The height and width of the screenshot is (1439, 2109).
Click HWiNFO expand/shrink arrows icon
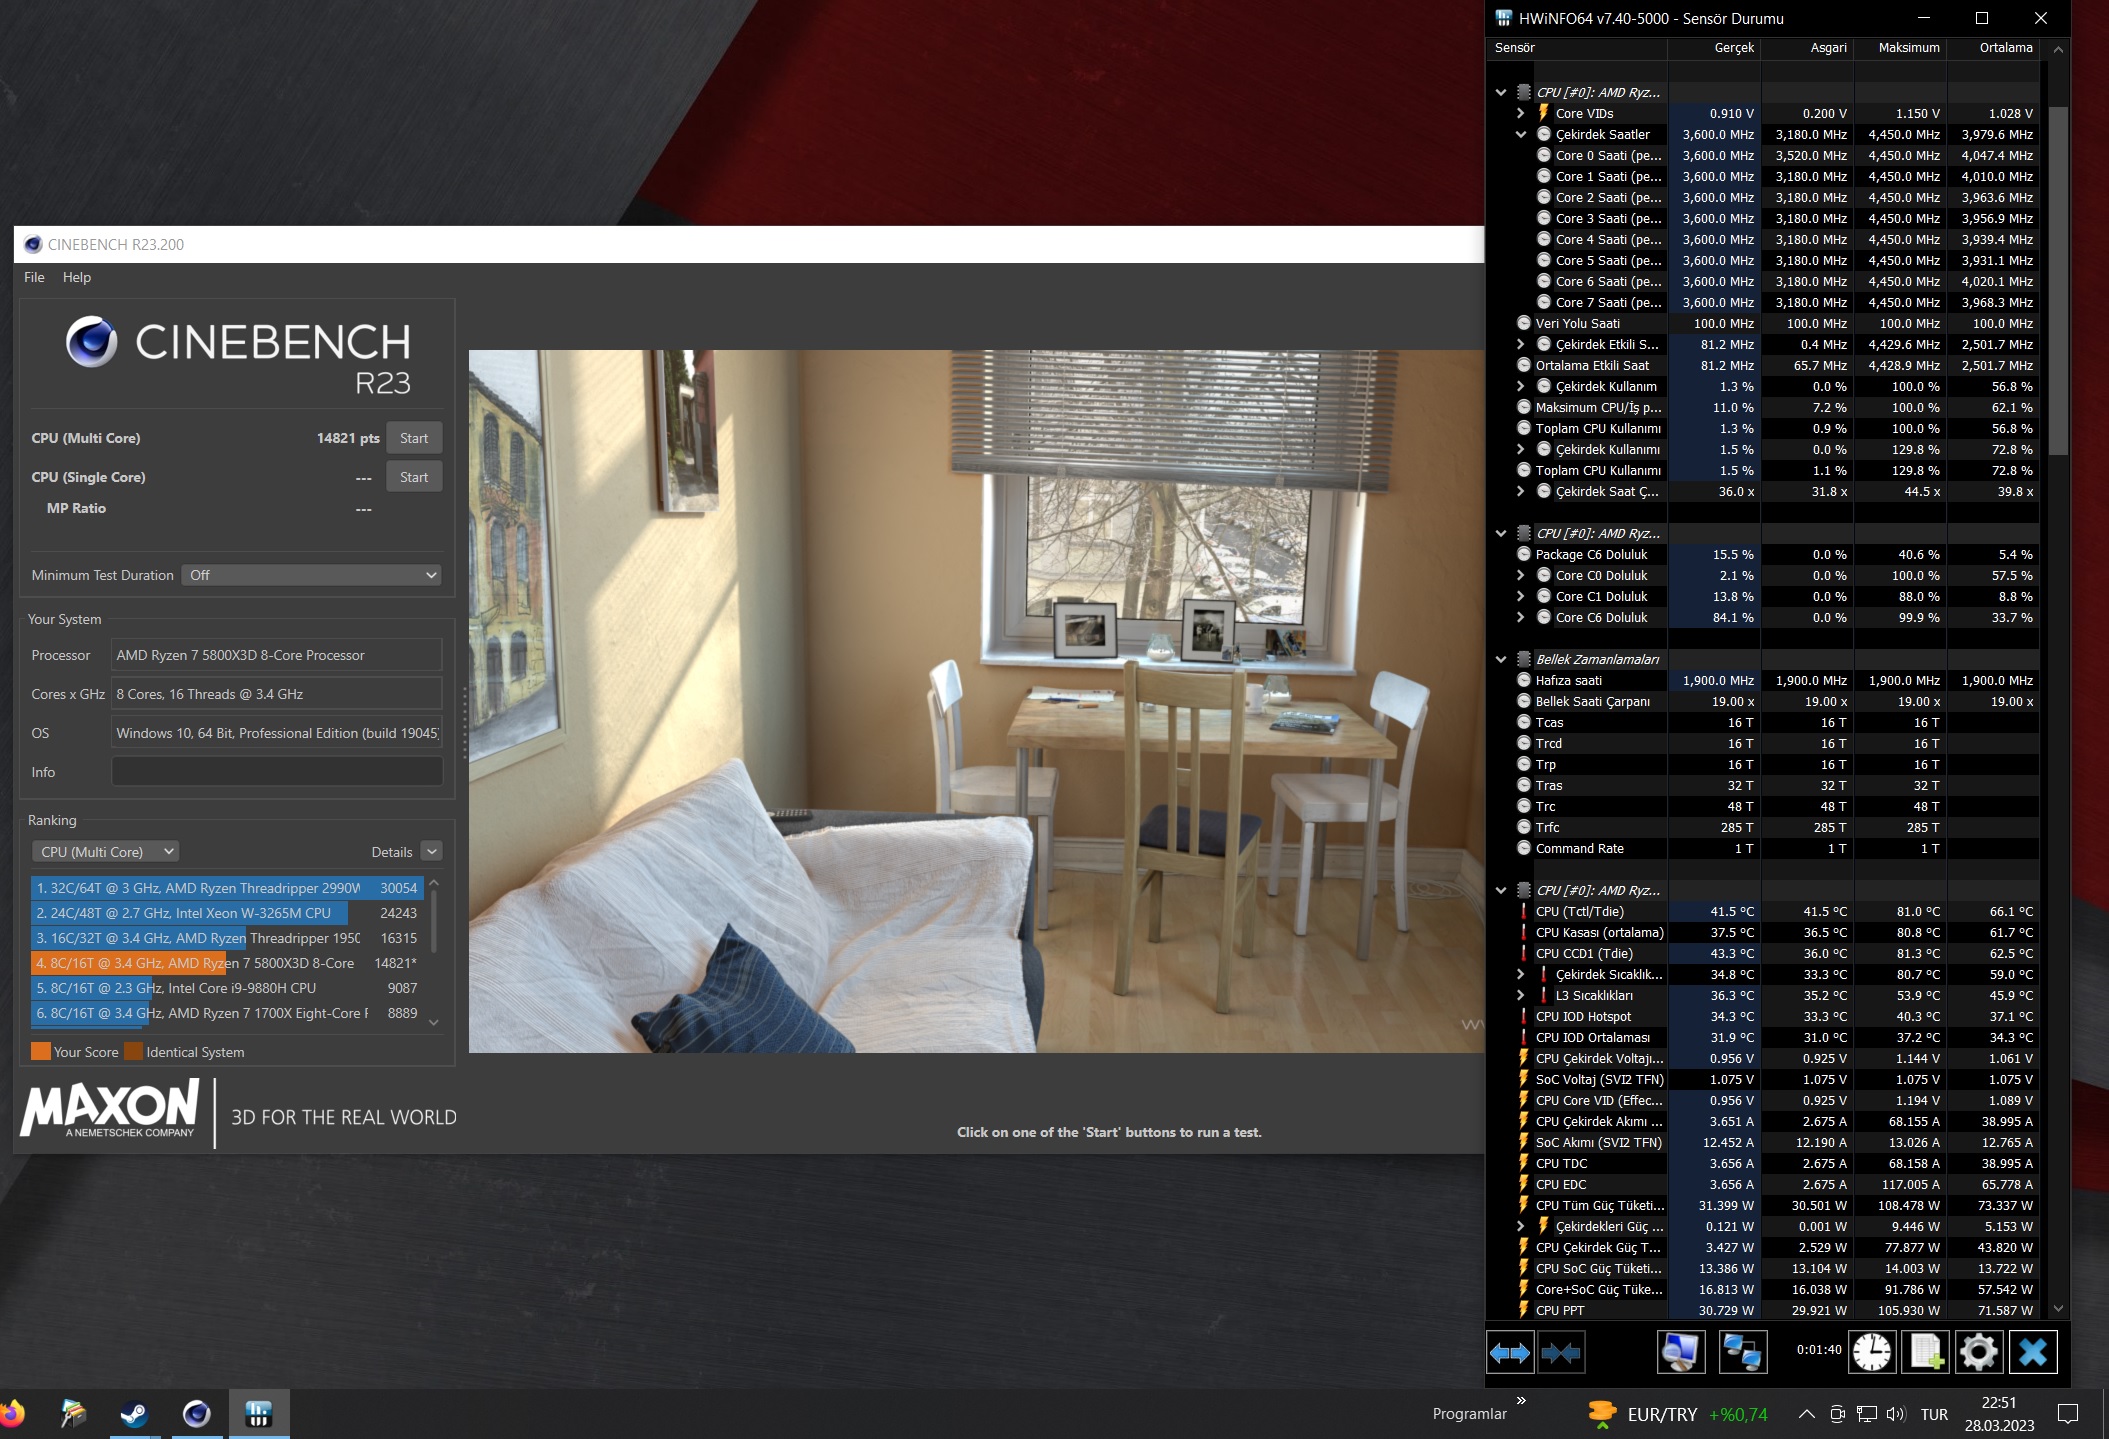coord(1509,1353)
